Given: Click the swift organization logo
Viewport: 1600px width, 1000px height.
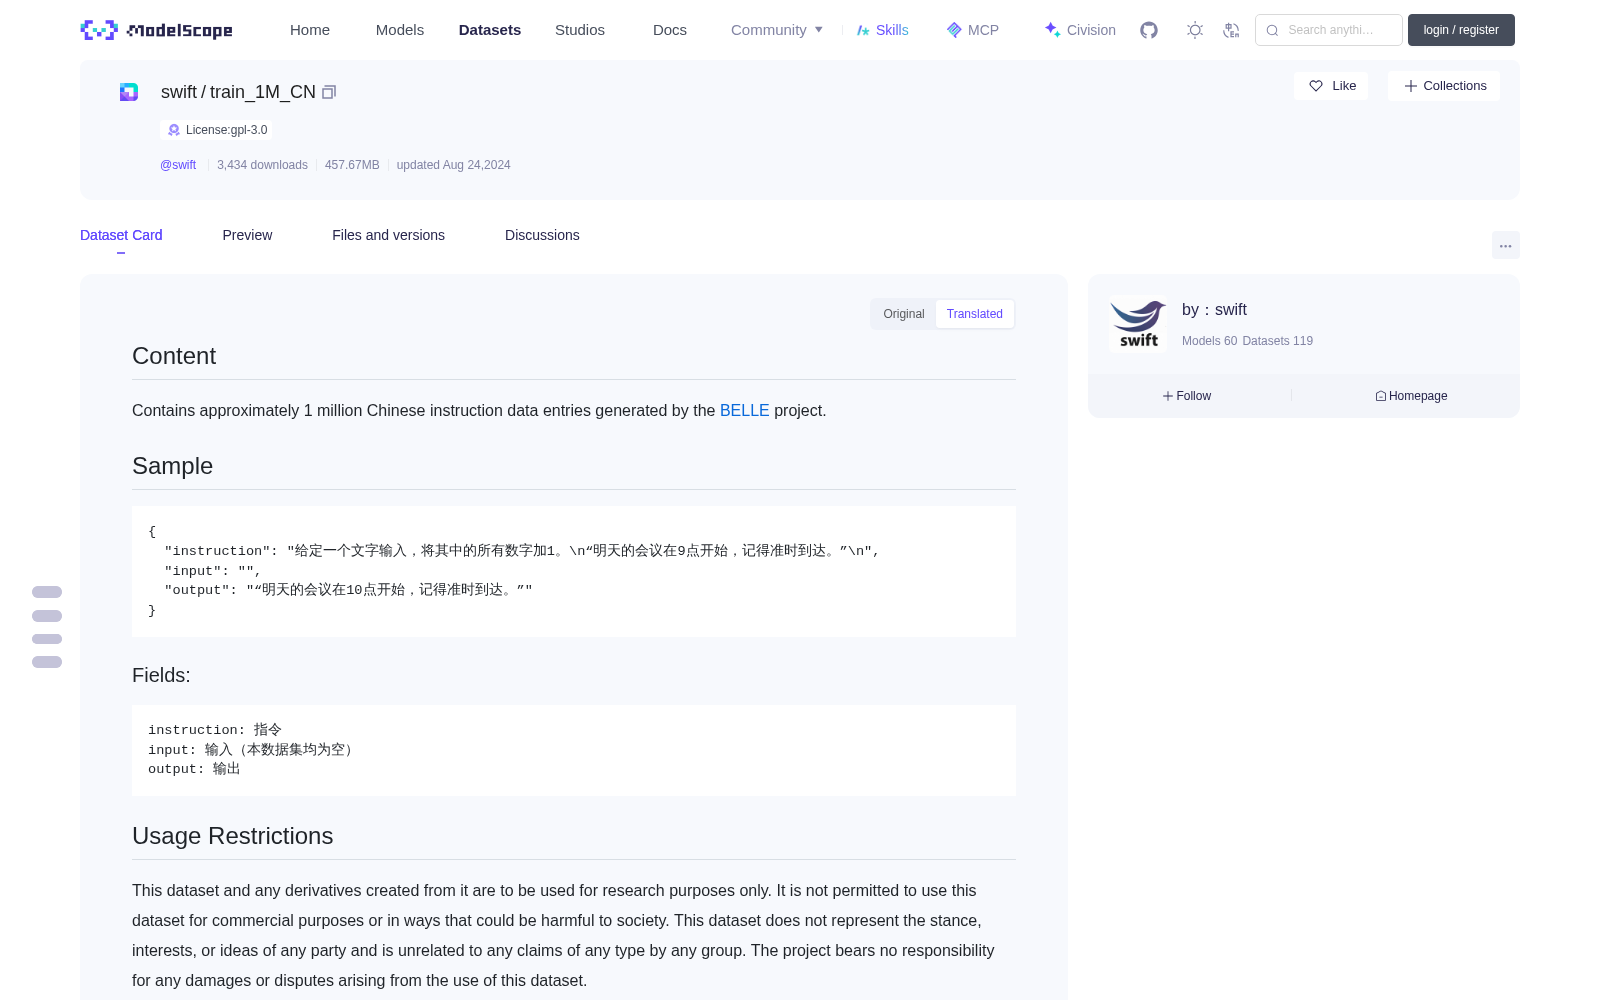Looking at the screenshot, I should 1138,324.
